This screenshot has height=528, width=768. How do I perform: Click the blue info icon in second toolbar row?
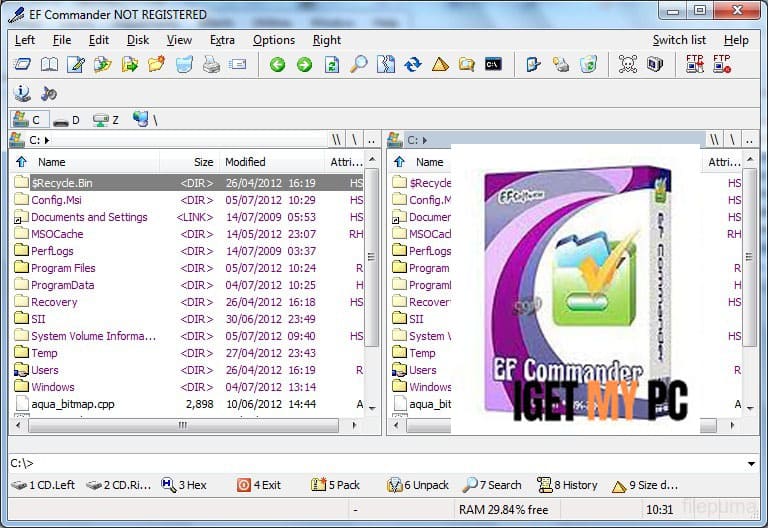[22, 93]
